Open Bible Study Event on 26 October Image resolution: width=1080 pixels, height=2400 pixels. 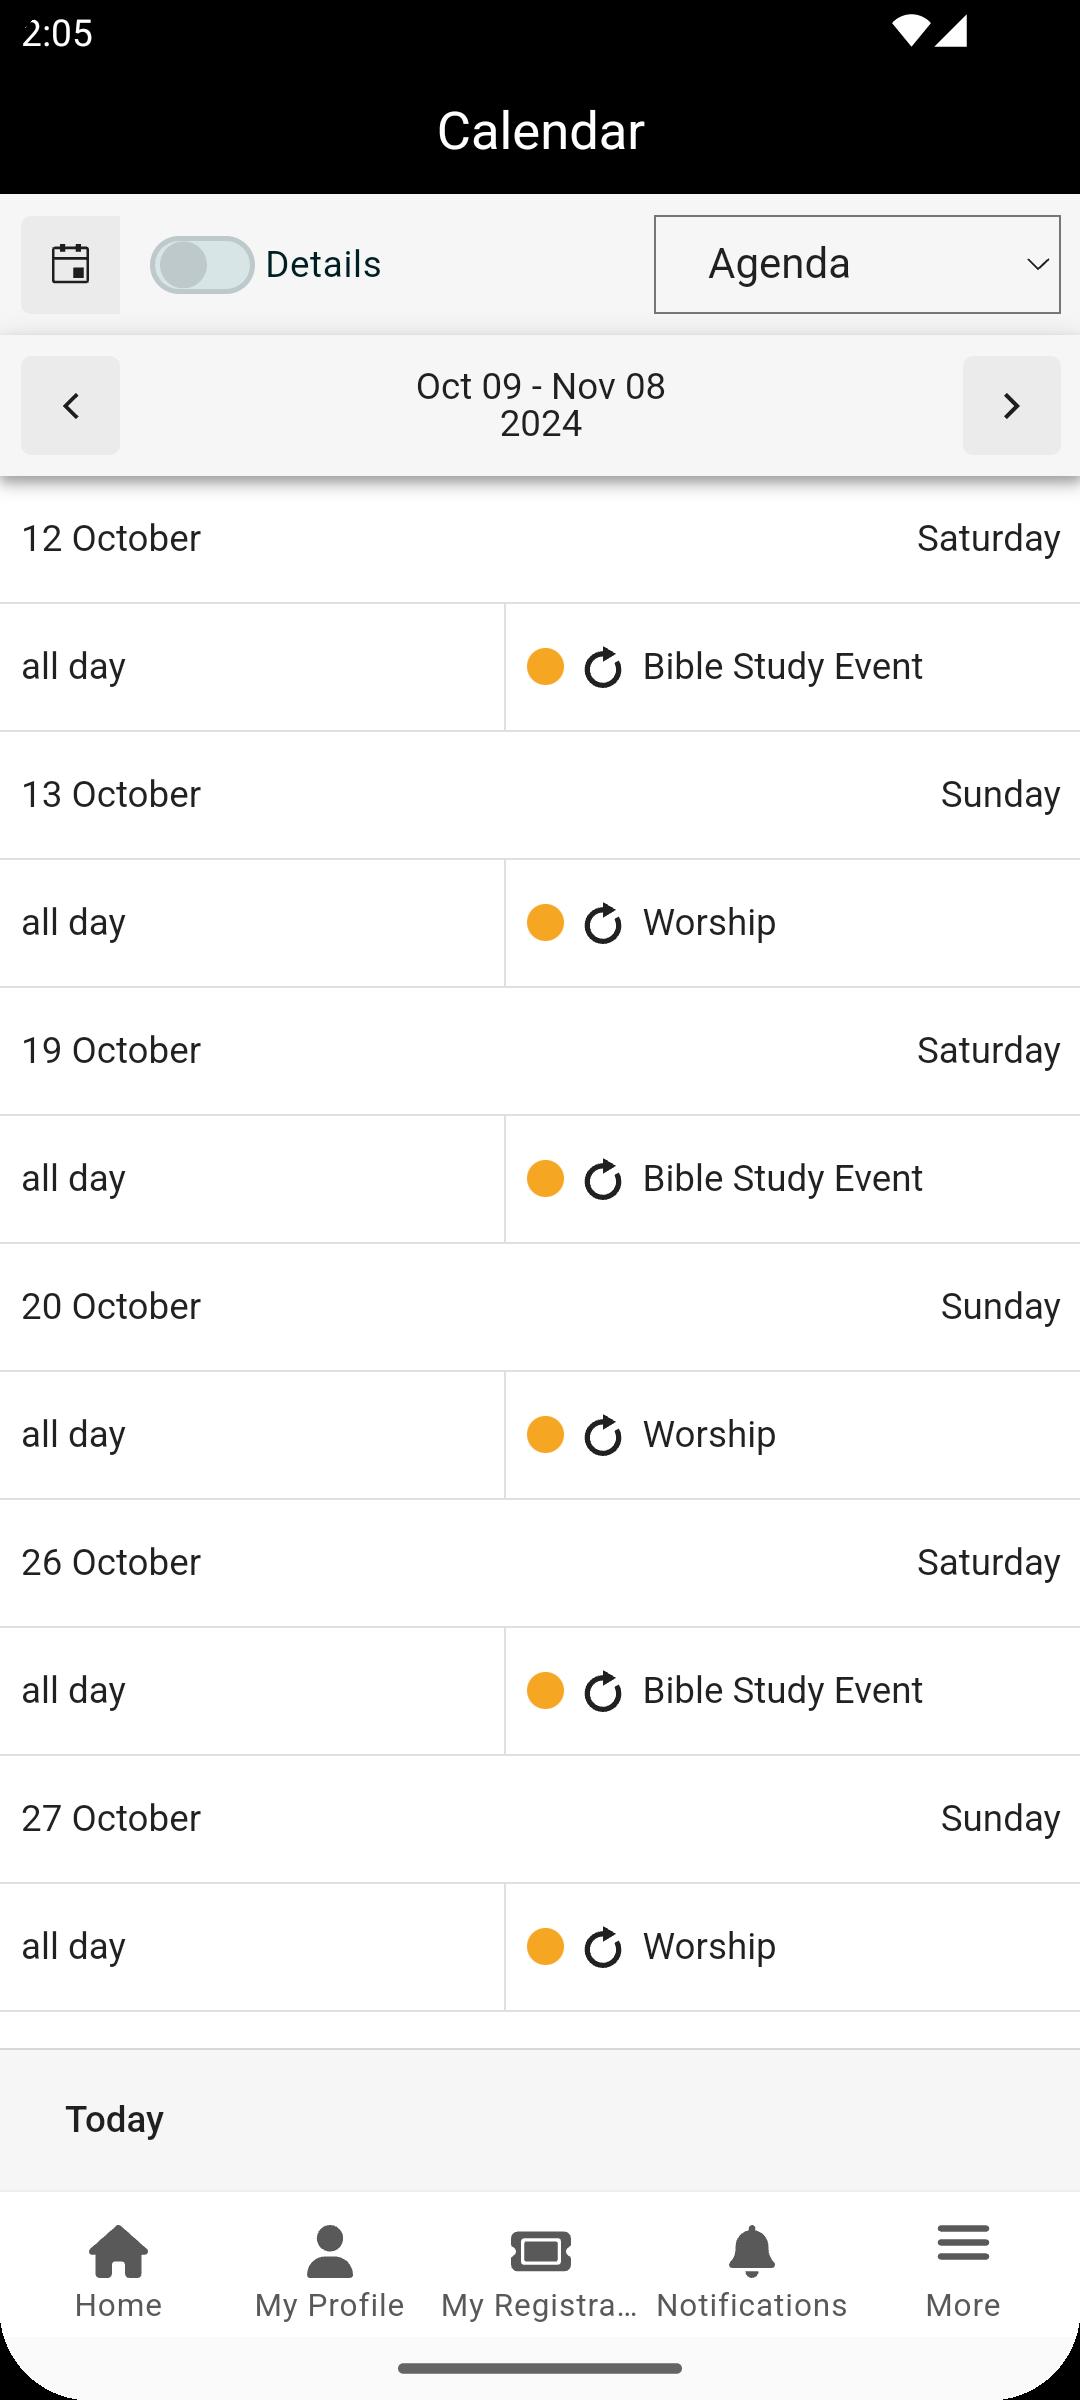tap(782, 1691)
